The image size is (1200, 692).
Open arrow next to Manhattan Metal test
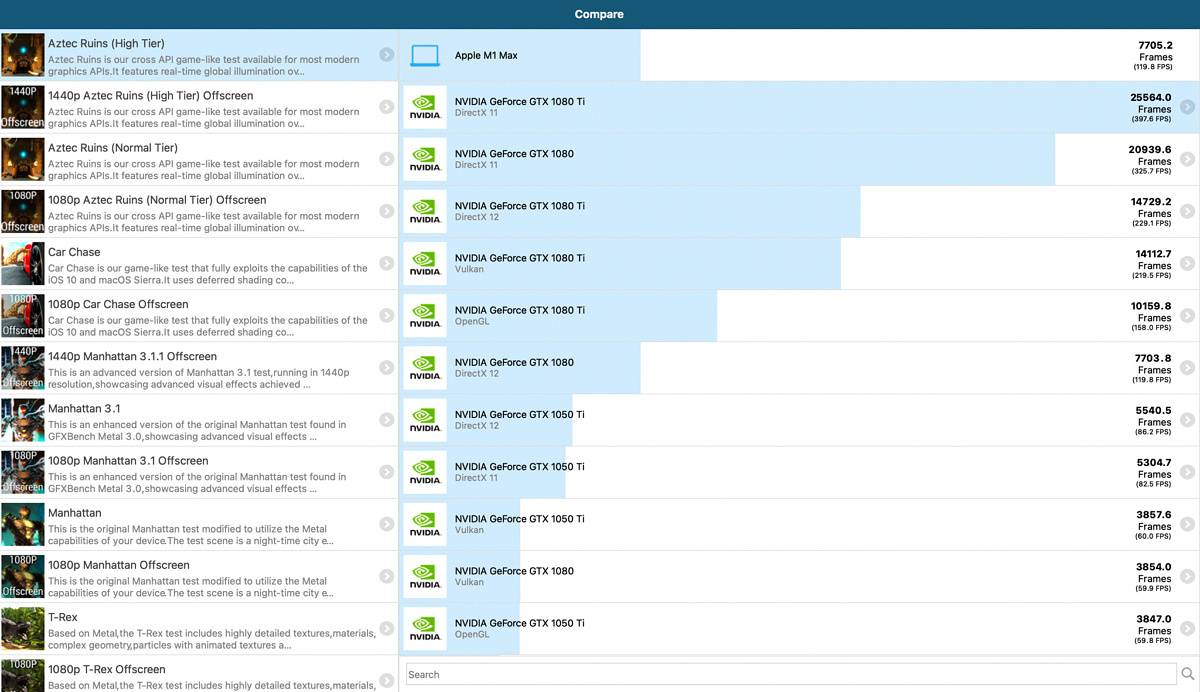(386, 523)
